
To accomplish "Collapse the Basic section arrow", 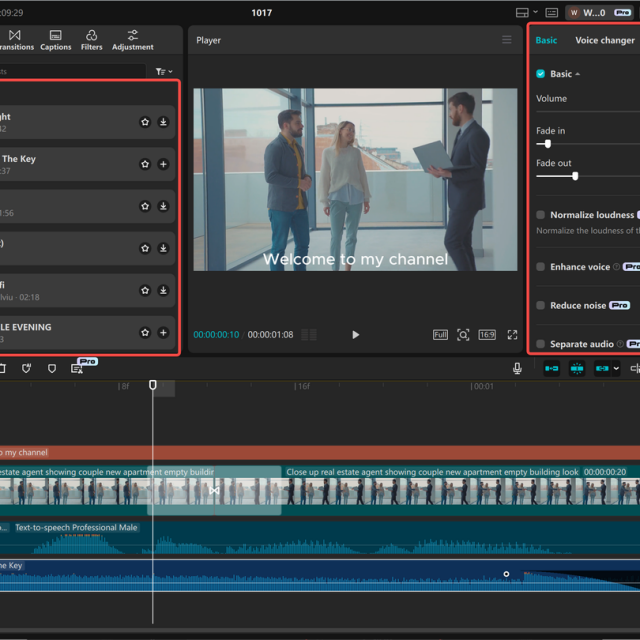I will (x=577, y=74).
